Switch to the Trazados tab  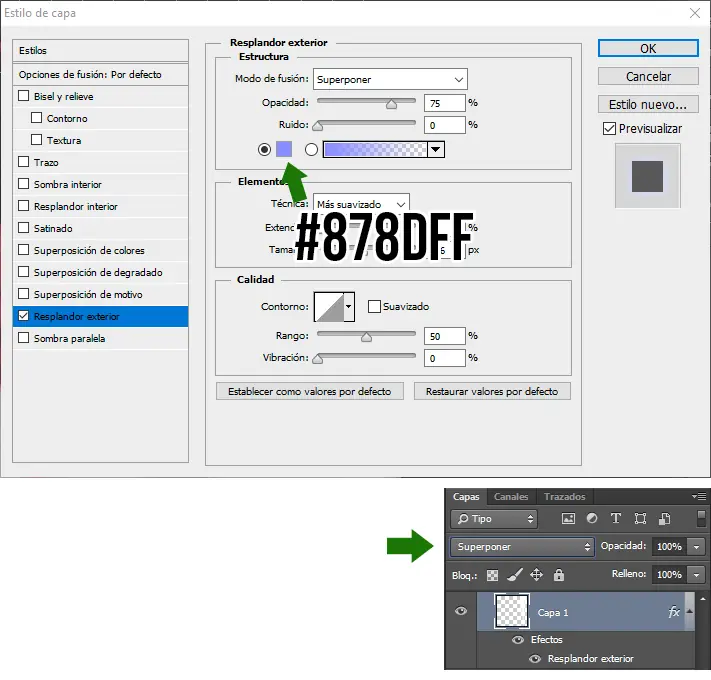click(565, 497)
